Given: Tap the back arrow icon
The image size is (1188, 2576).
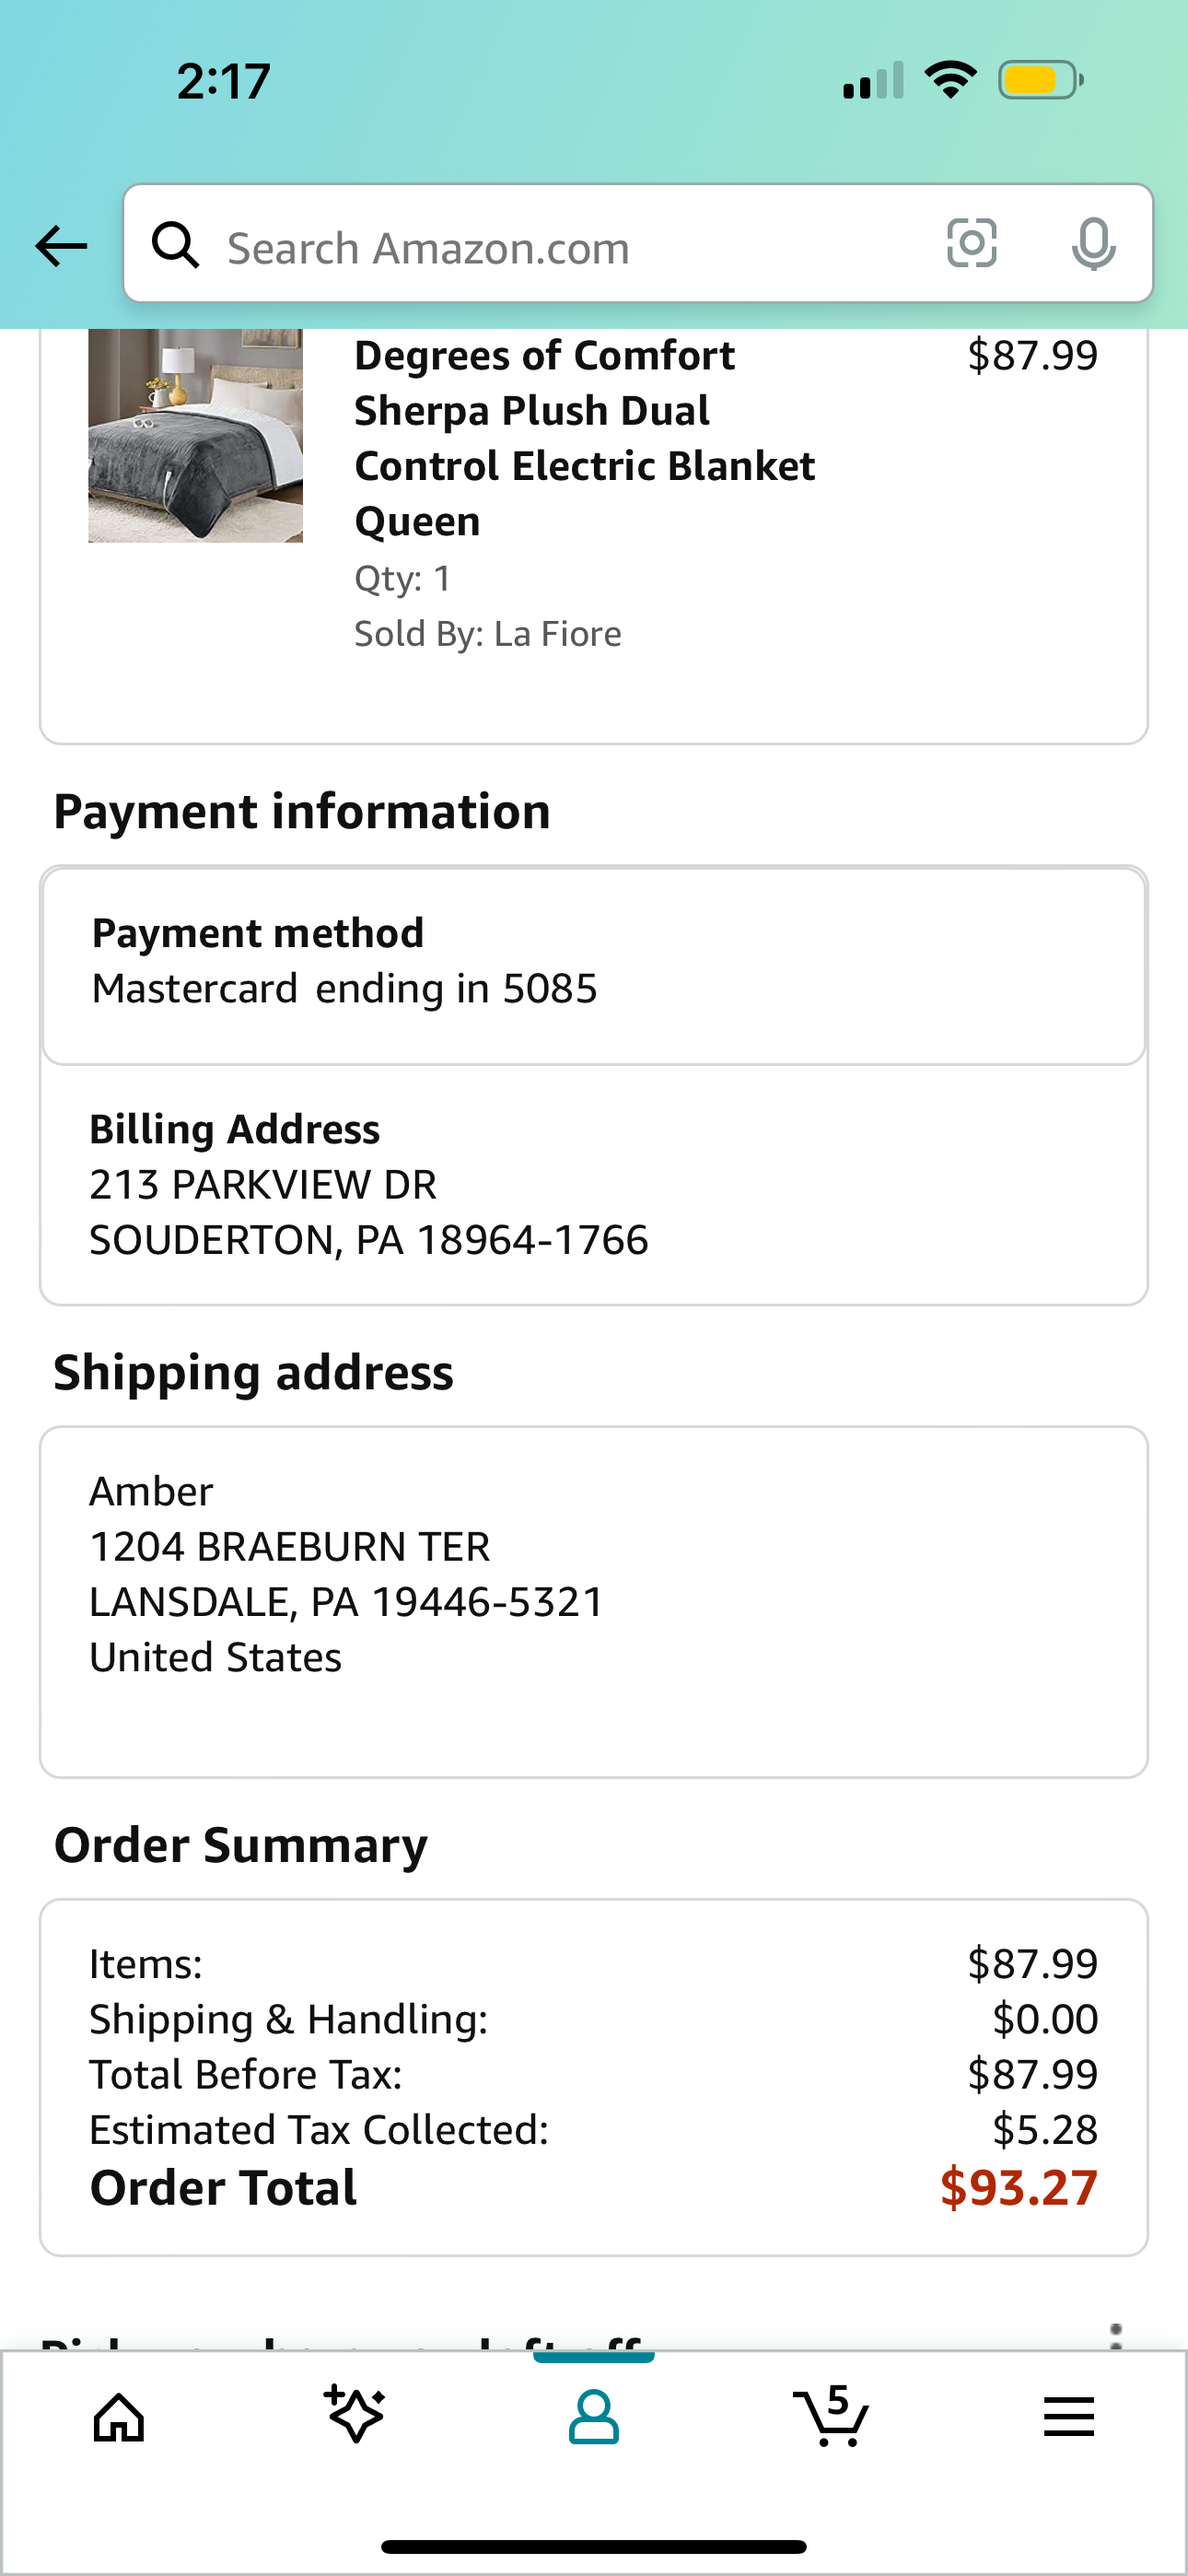Looking at the screenshot, I should pos(61,245).
